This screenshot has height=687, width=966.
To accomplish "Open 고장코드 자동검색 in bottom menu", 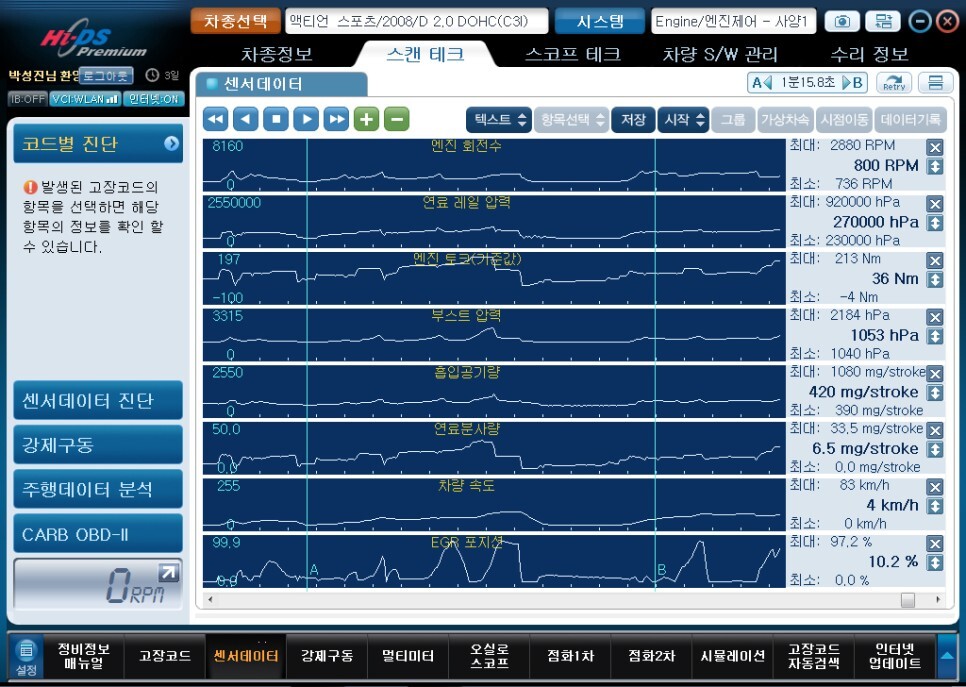I will (x=814, y=656).
